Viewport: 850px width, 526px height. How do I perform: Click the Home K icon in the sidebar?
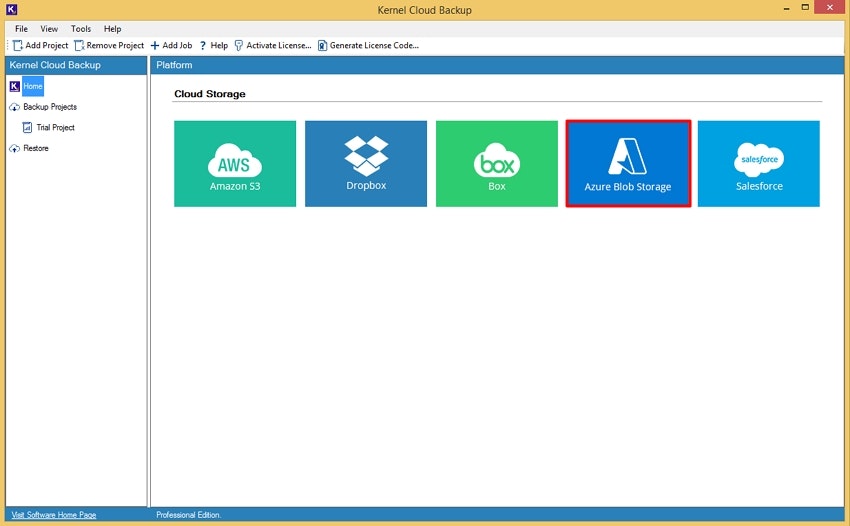15,86
